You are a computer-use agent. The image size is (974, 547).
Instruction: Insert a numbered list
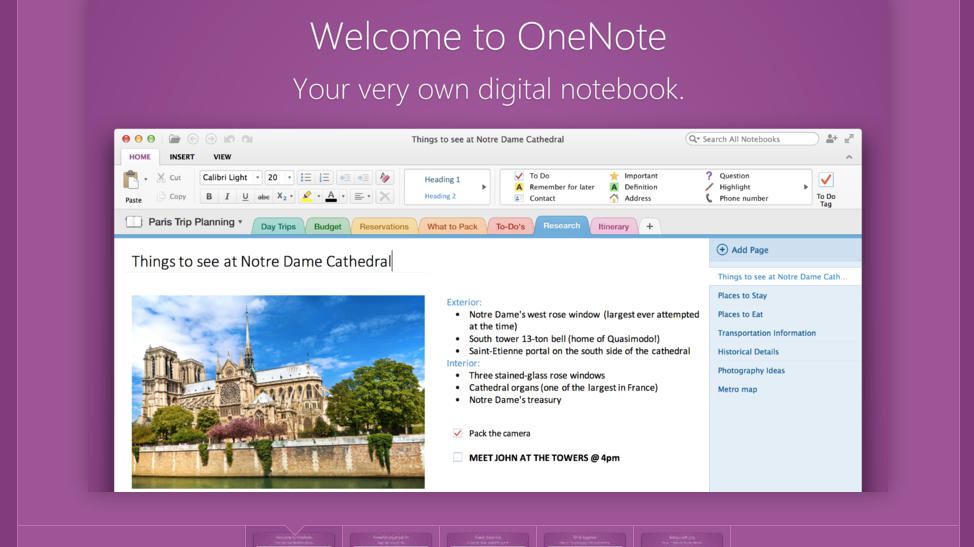pos(324,178)
